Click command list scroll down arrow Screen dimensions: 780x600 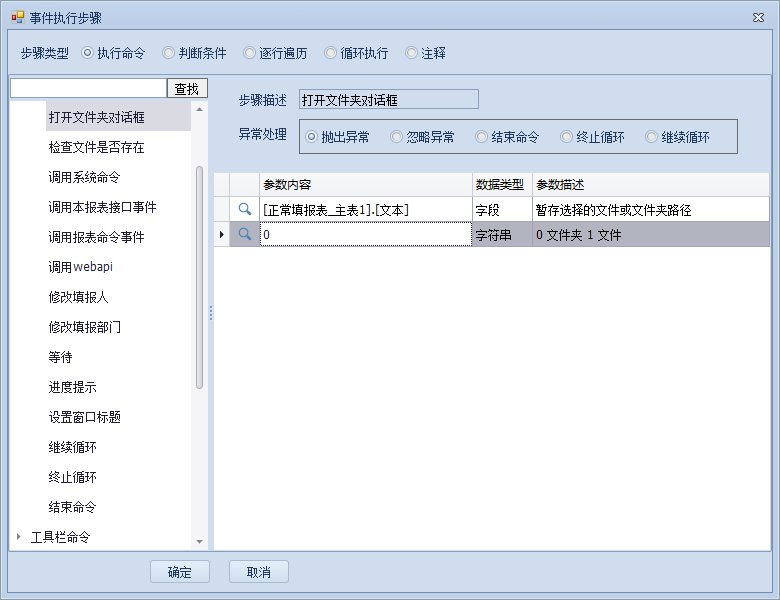point(199,542)
